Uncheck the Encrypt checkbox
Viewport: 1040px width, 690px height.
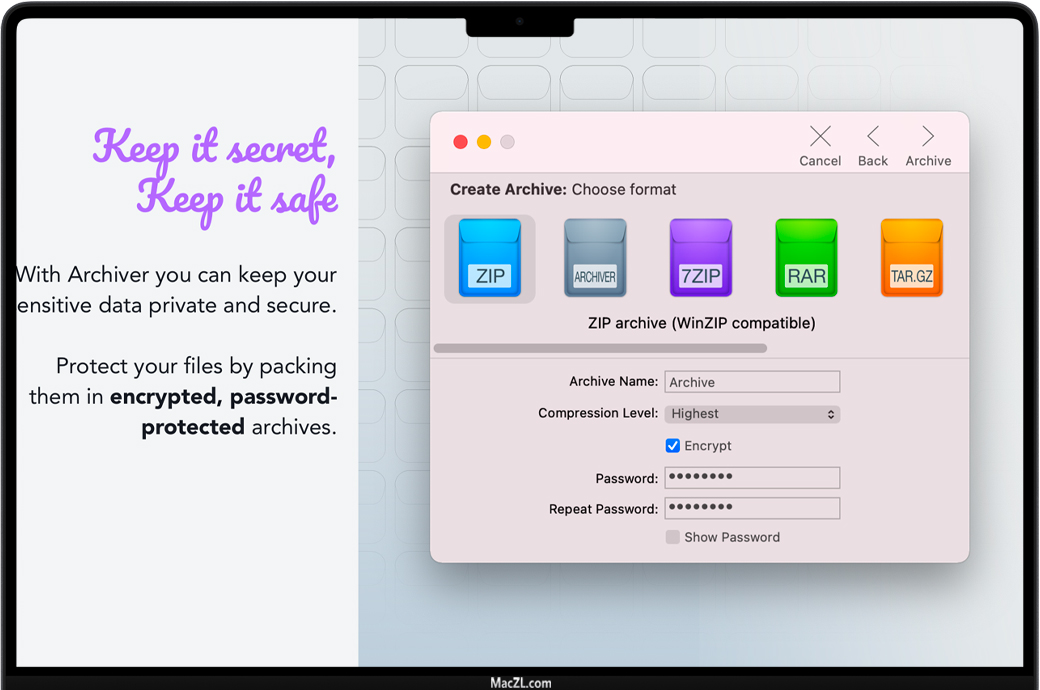pyautogui.click(x=673, y=445)
